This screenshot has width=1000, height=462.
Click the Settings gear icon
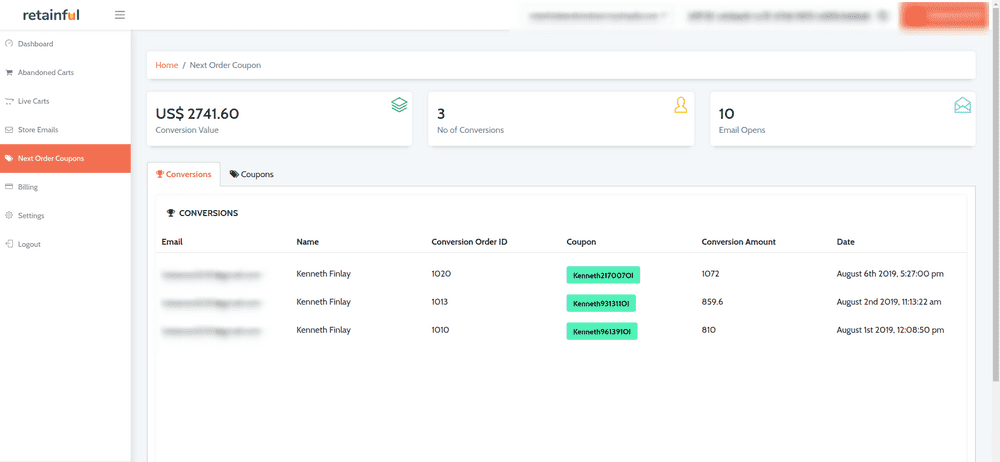point(9,216)
